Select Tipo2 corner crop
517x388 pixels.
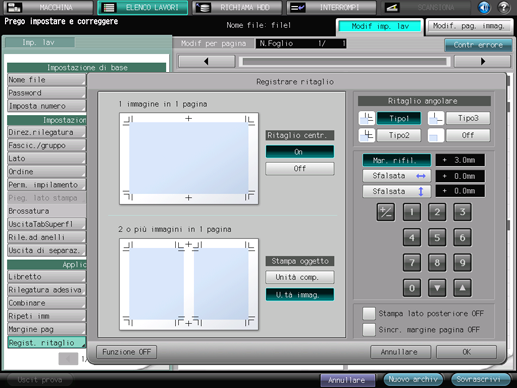pos(399,135)
